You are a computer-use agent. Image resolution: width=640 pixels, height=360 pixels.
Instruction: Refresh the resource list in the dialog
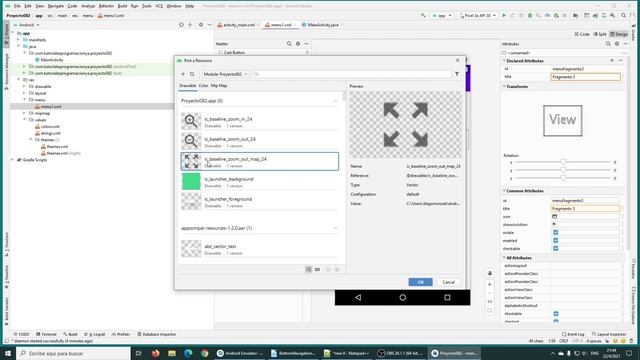click(192, 74)
